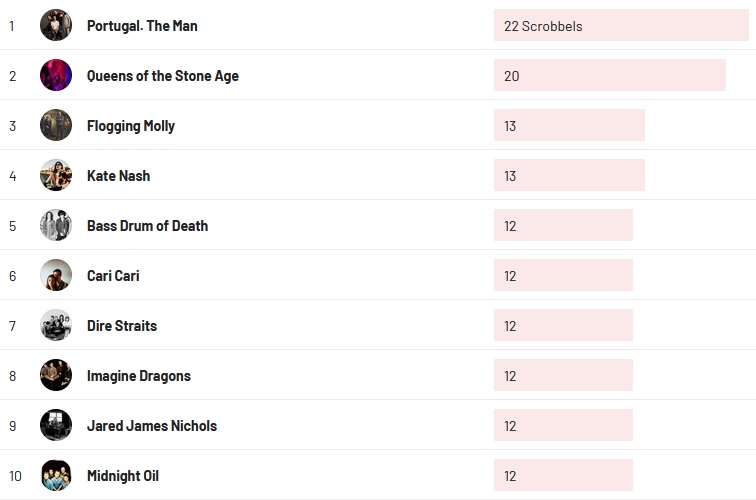Click Midnight Oil's 12 scrobbles bar
The height and width of the screenshot is (500, 756).
(x=563, y=476)
